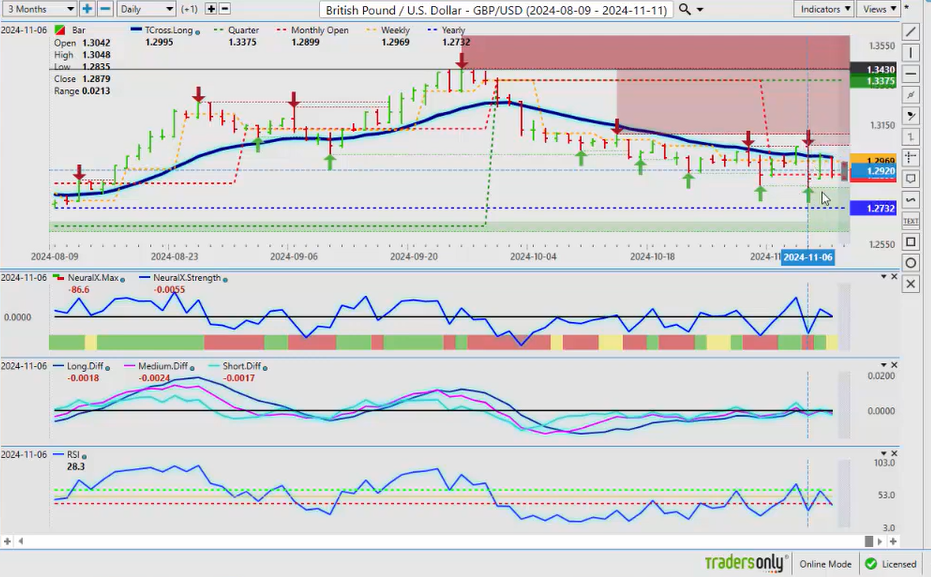This screenshot has height=577, width=931.
Task: Select the horizontal line drawing tool
Action: tap(911, 74)
